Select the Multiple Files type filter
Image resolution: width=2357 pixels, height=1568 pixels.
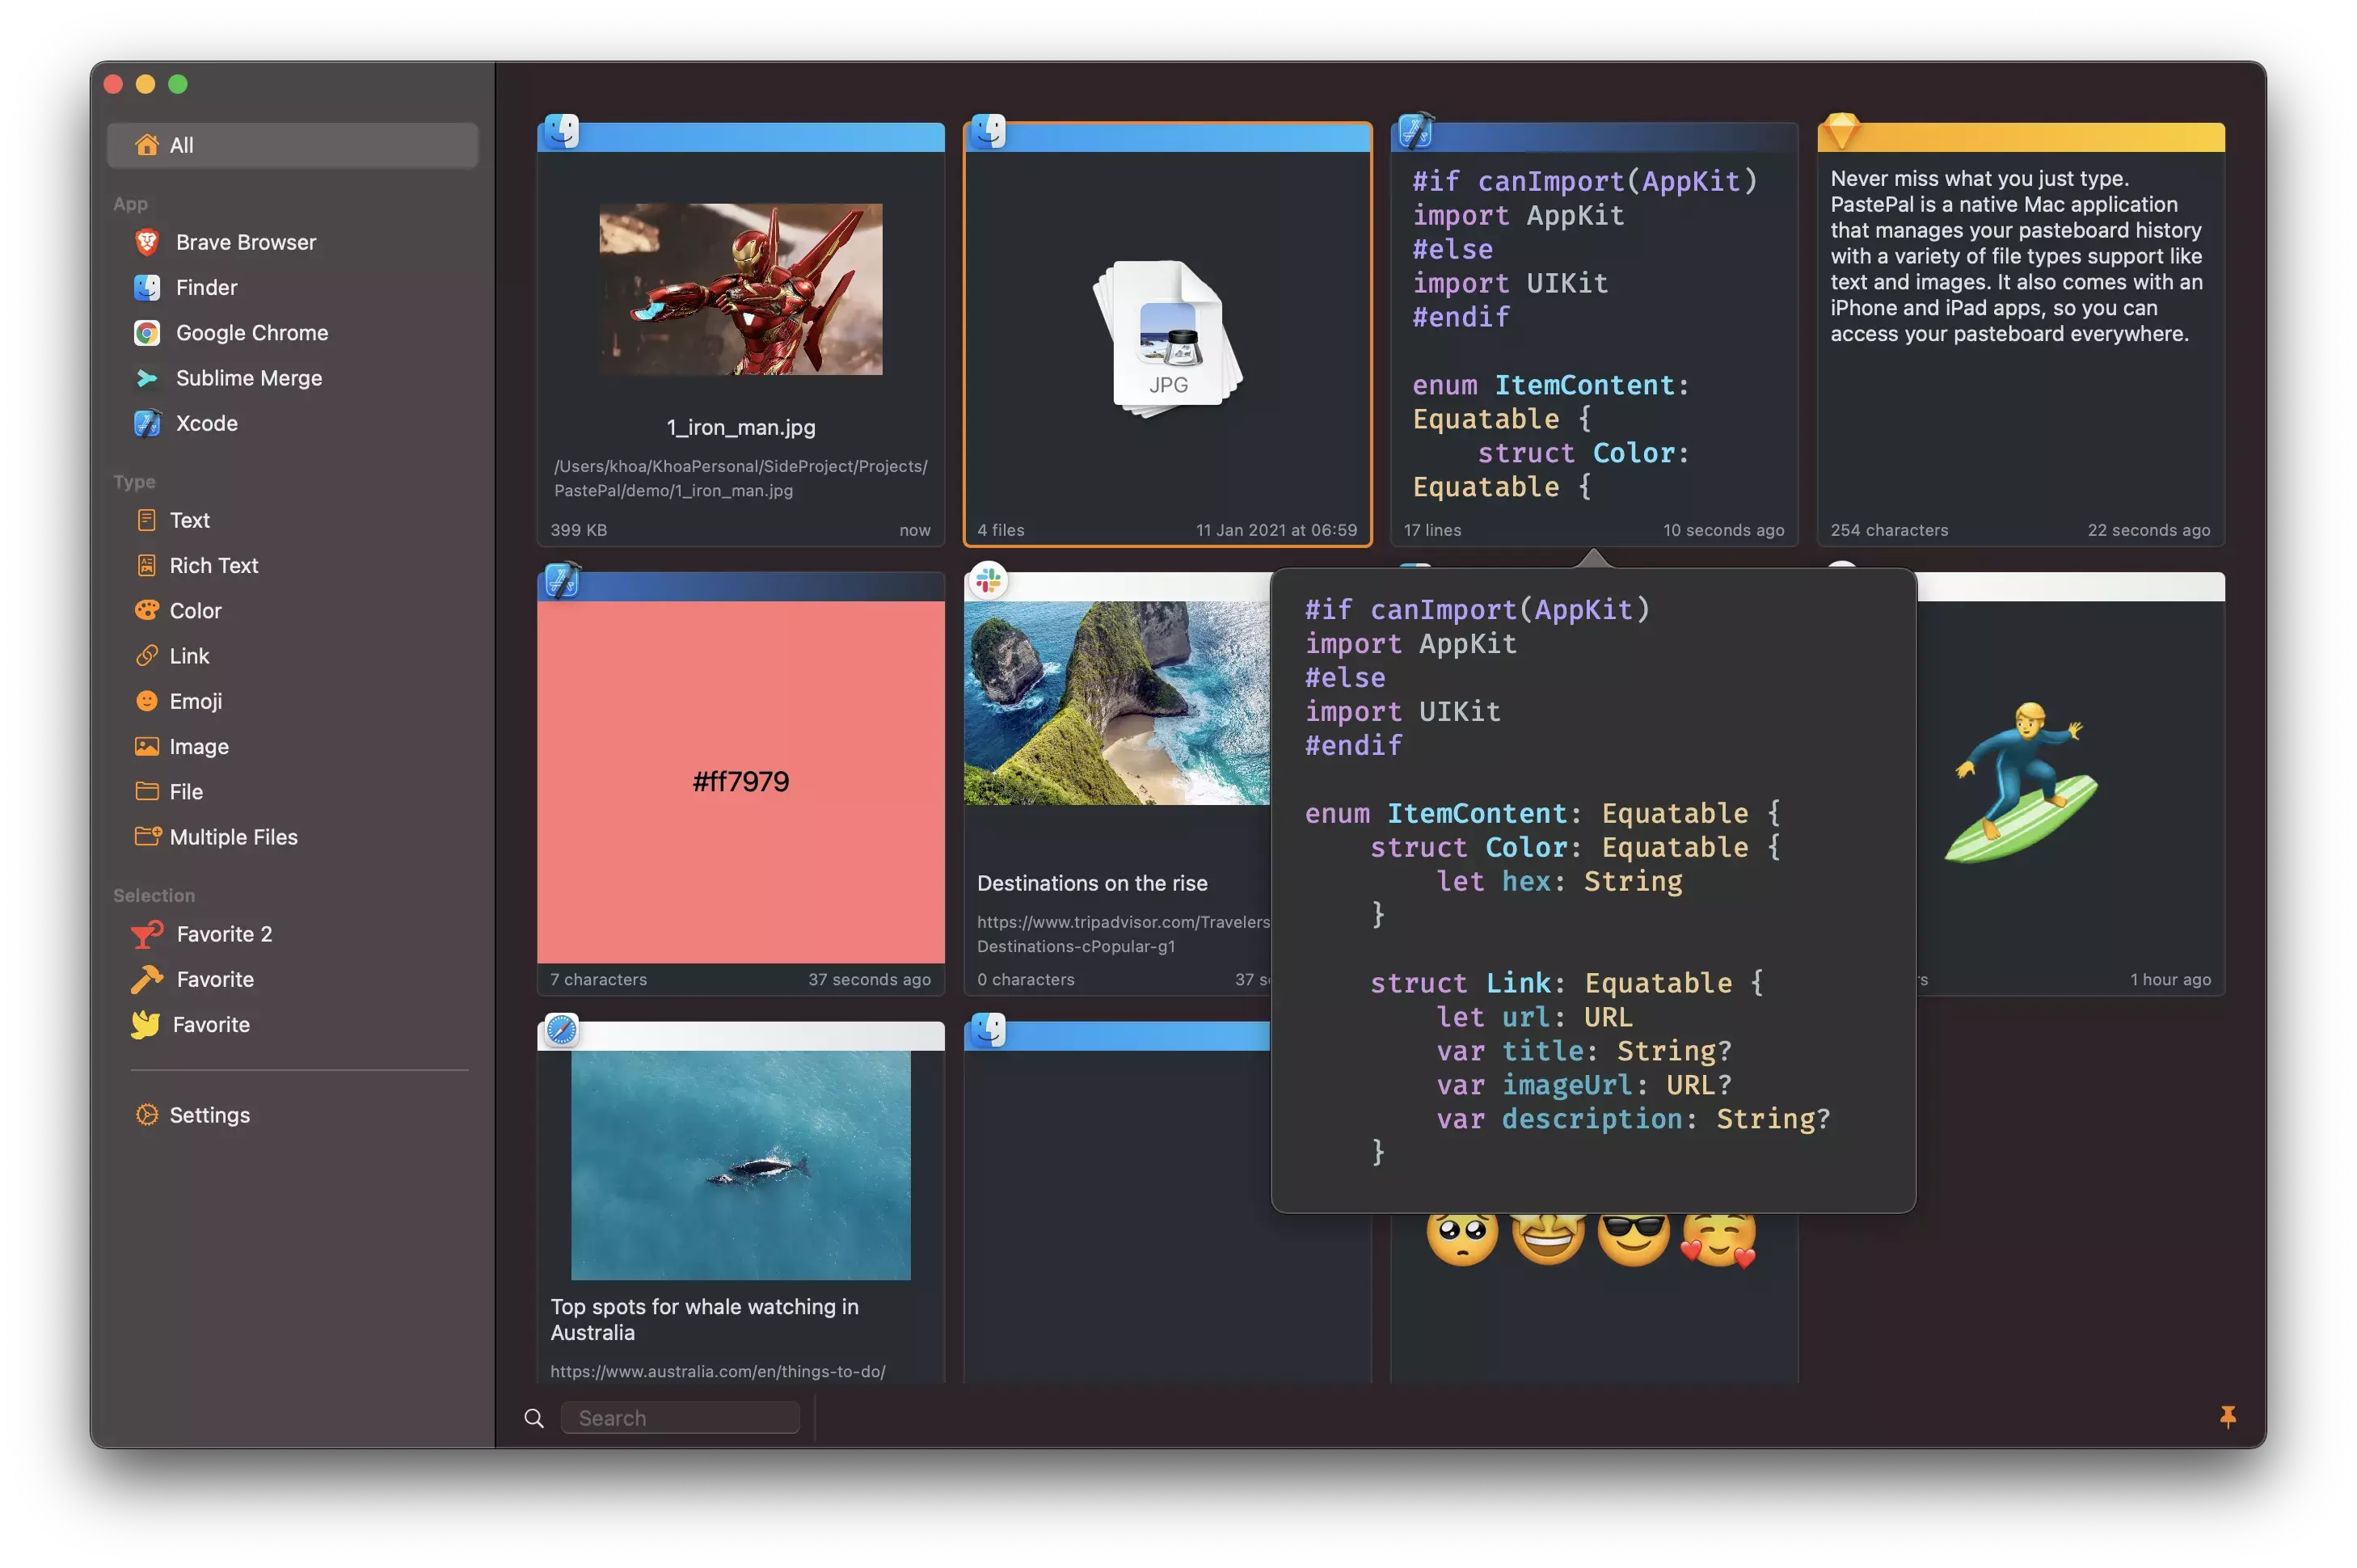coord(233,837)
